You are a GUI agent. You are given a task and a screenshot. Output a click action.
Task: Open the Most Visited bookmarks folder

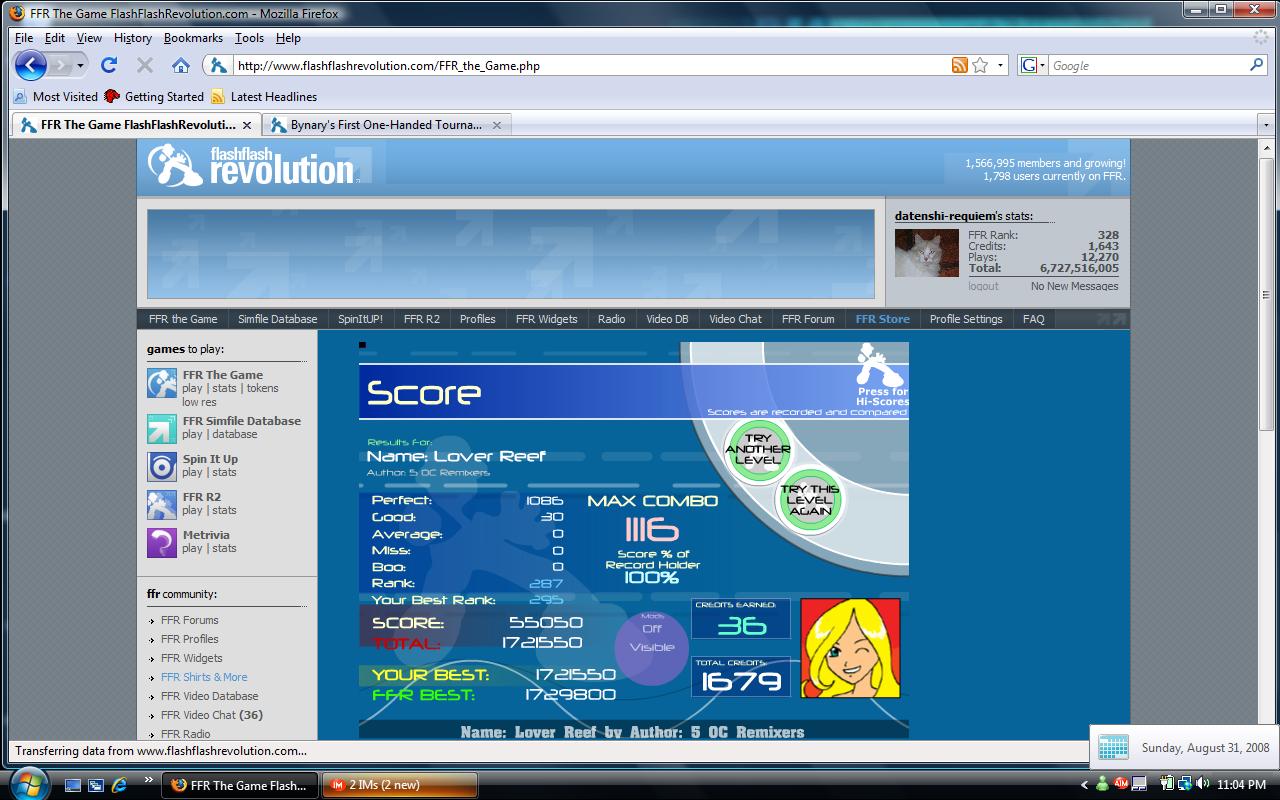coord(56,97)
